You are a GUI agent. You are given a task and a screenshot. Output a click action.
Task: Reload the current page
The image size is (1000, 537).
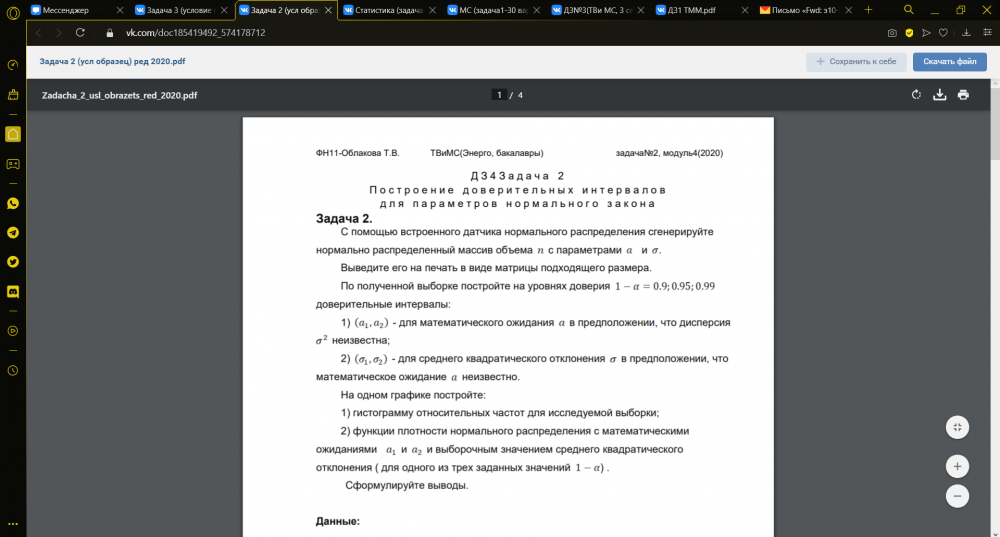pos(80,33)
